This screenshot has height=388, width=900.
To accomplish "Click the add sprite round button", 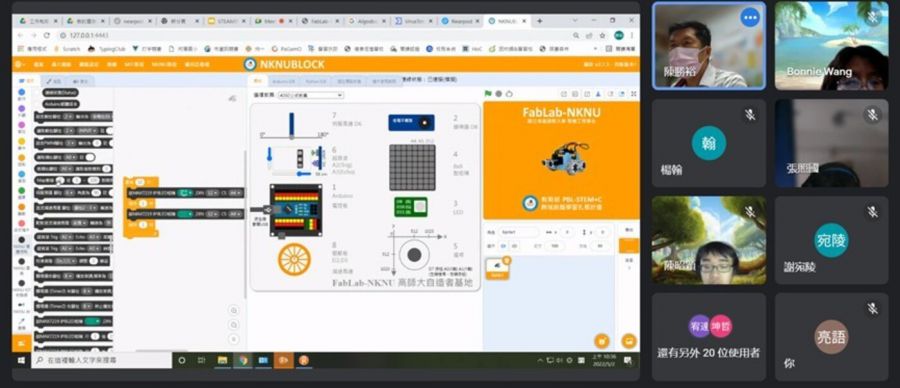I will point(601,340).
